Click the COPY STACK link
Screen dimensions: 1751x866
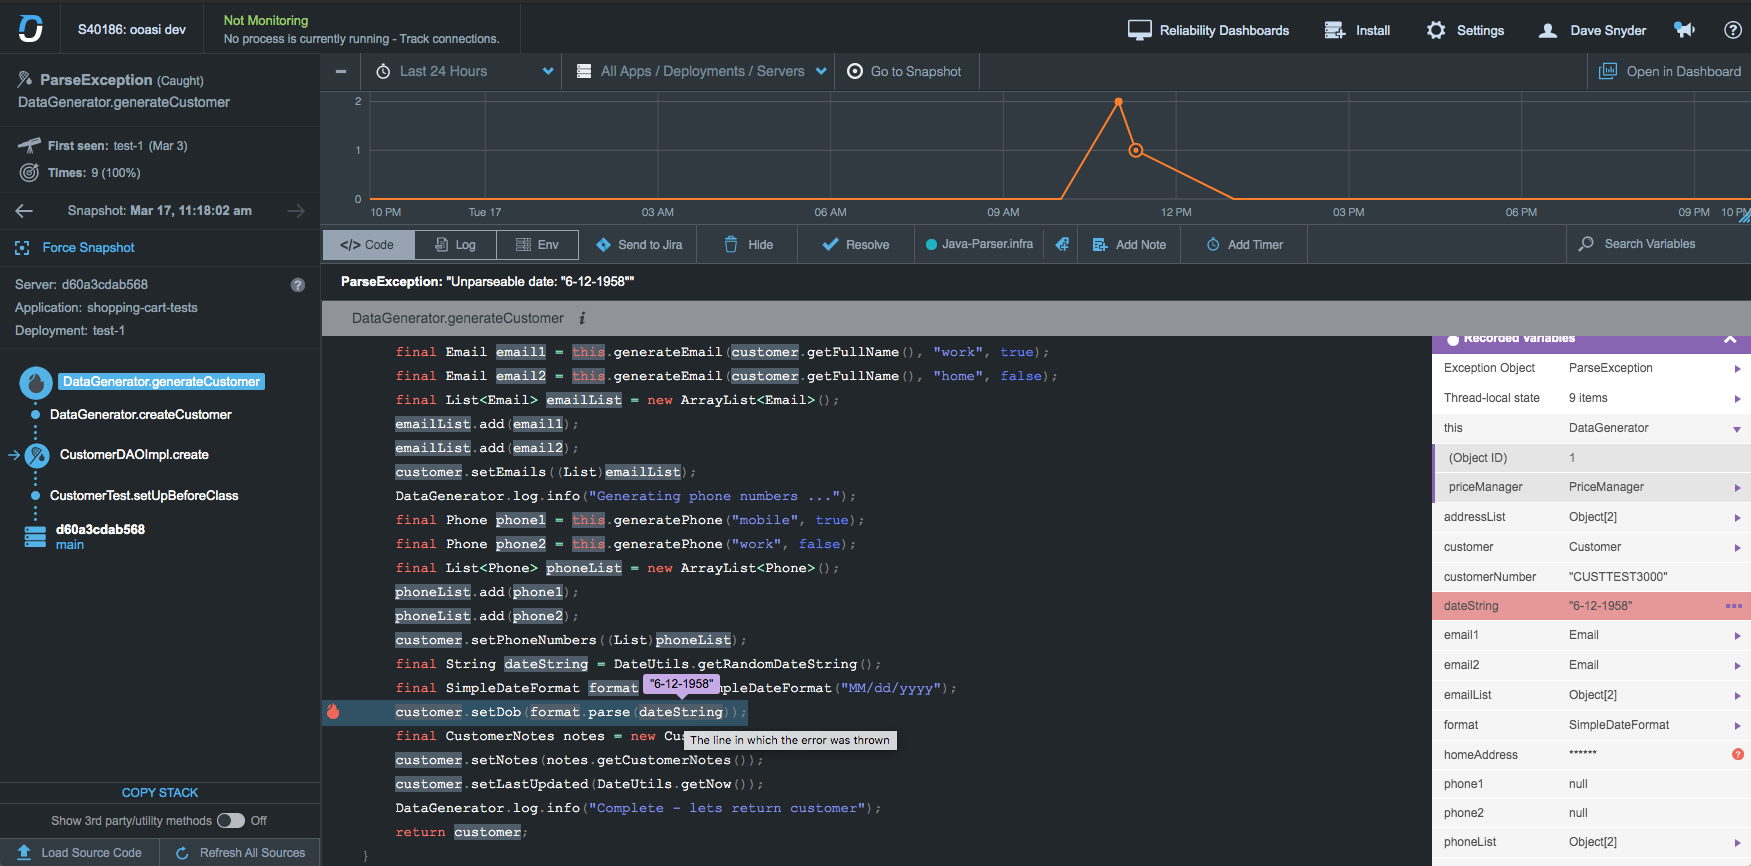pyautogui.click(x=160, y=793)
